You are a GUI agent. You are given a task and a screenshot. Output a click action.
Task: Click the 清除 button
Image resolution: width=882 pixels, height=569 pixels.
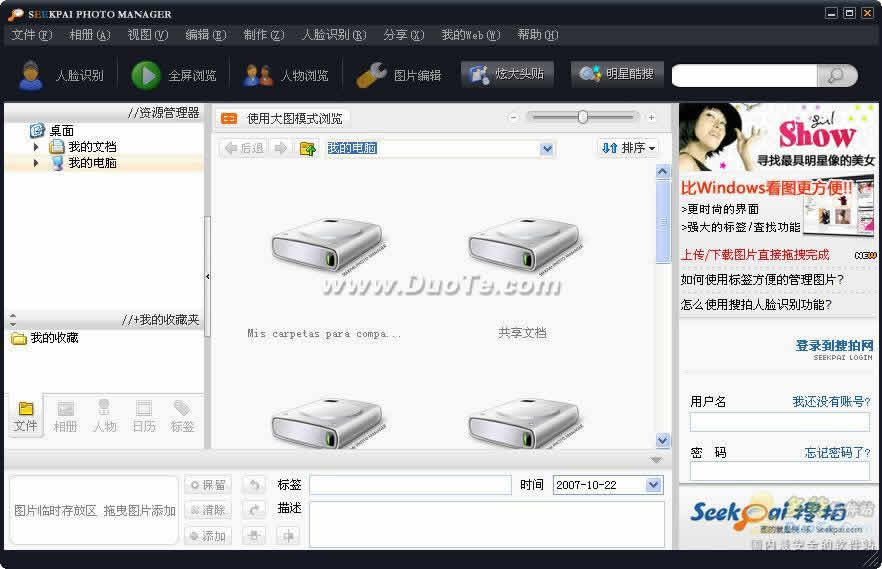208,510
